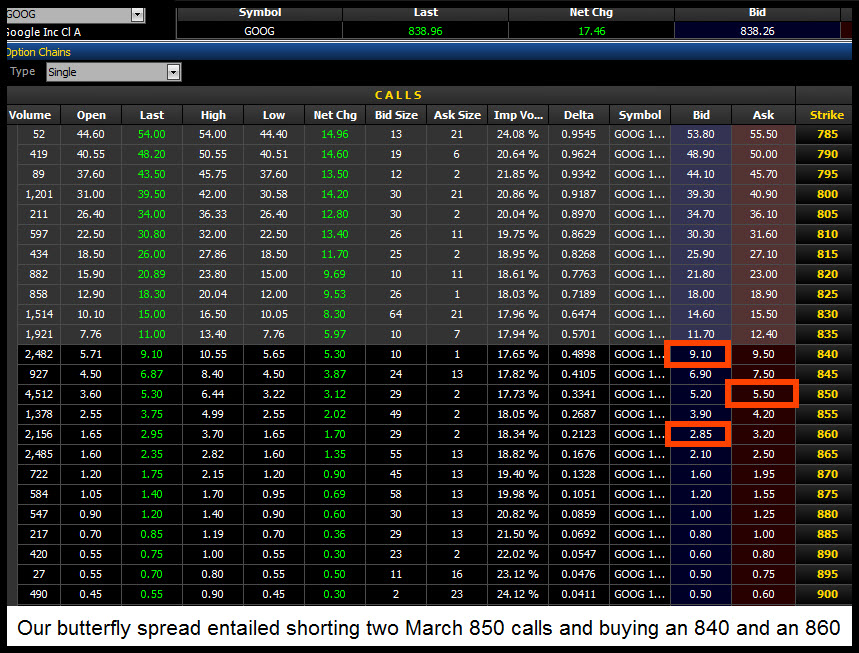The image size is (859, 653).
Task: Click bid size 64 in 830 row
Action: (x=396, y=314)
